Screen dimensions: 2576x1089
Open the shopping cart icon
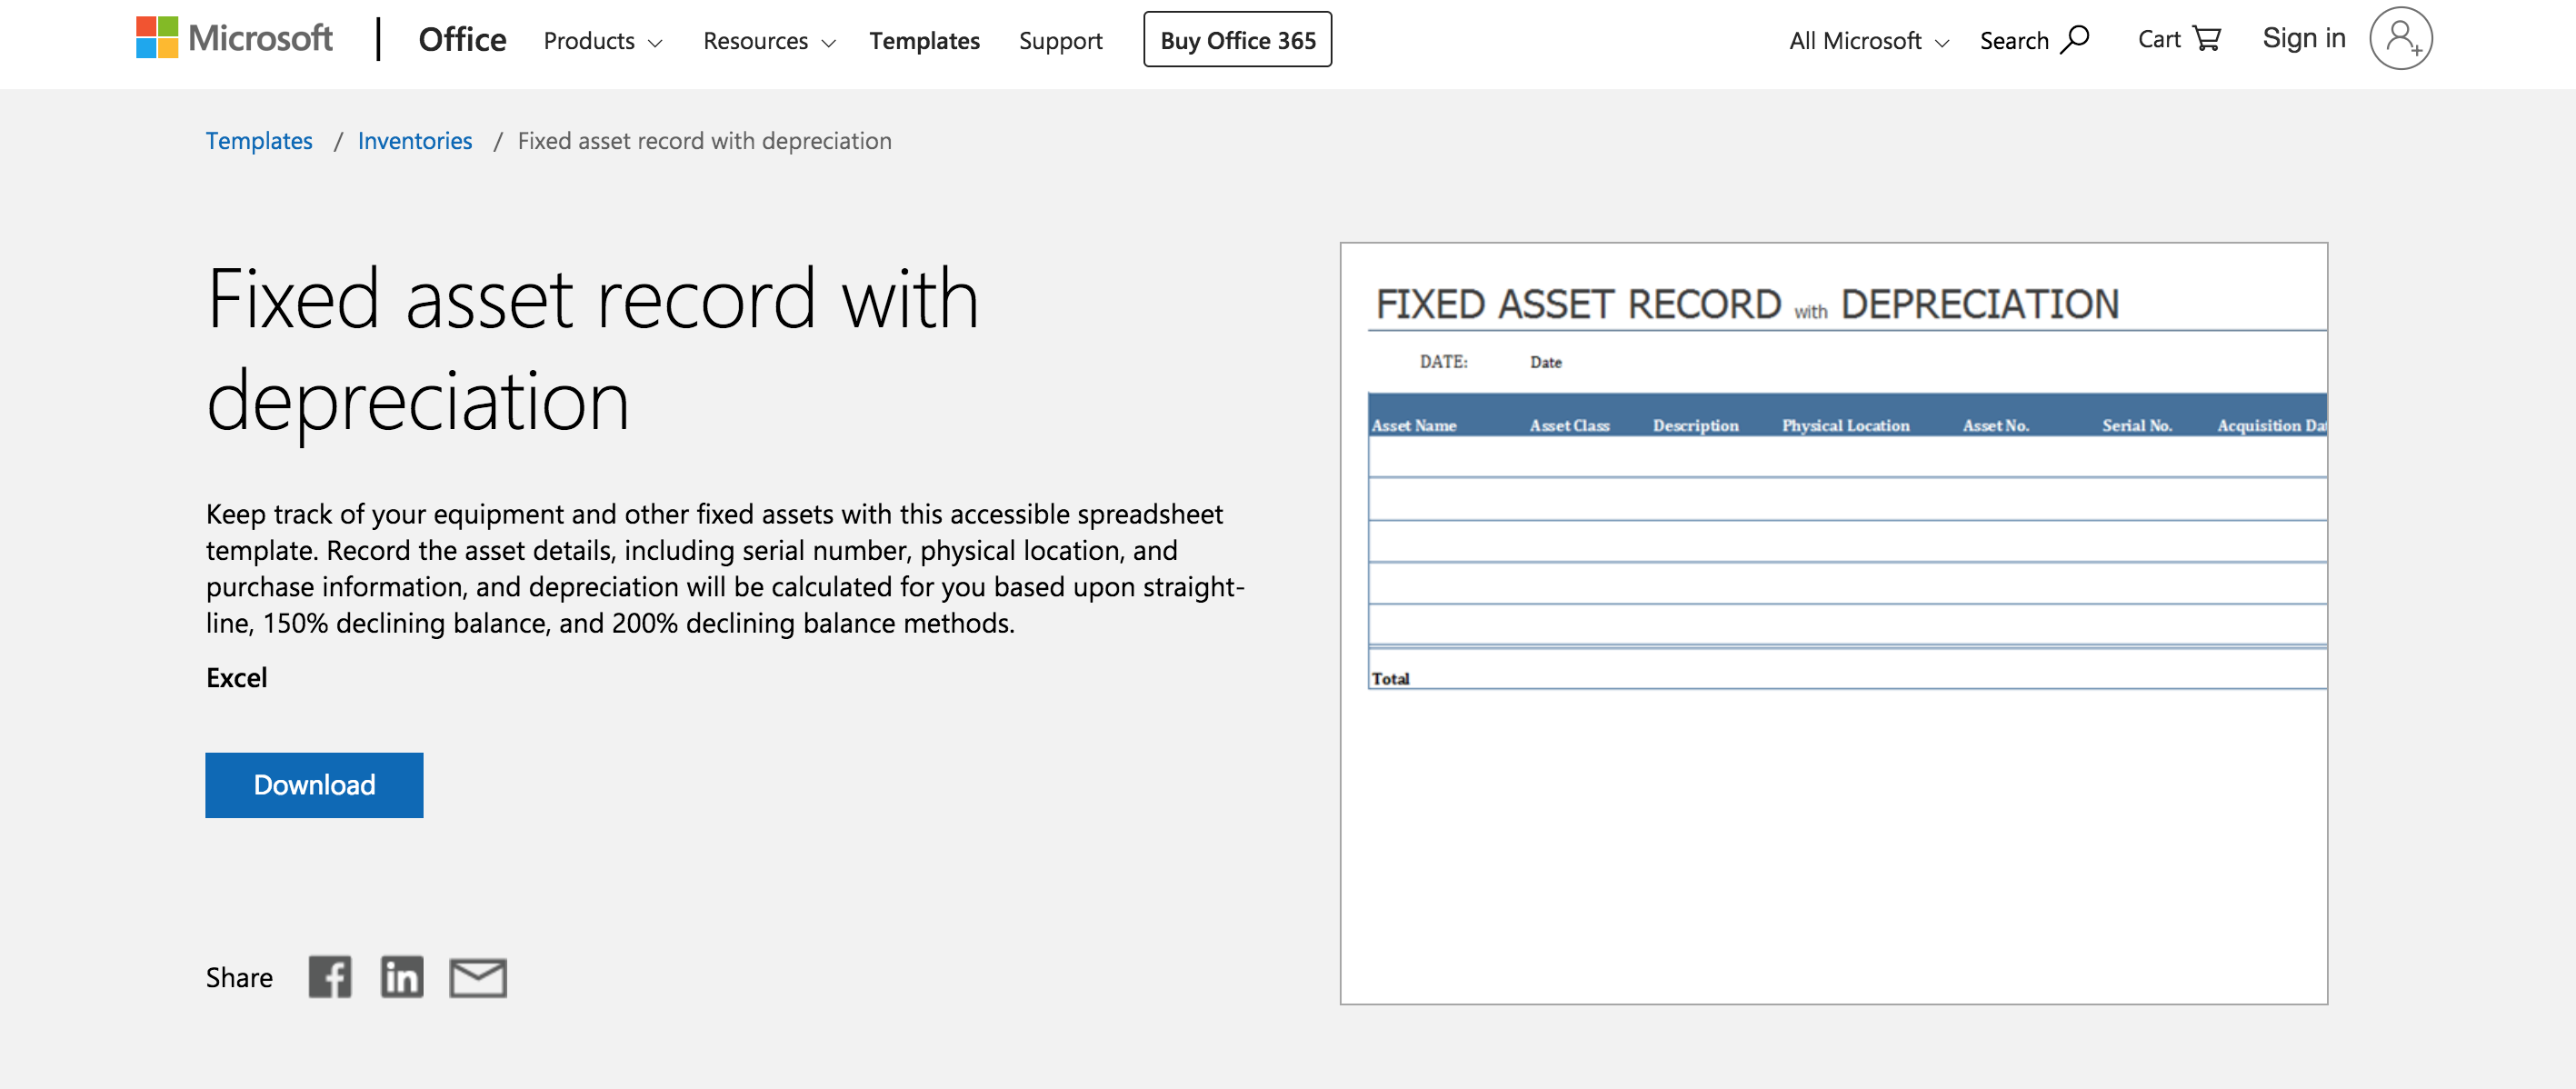(x=2207, y=39)
